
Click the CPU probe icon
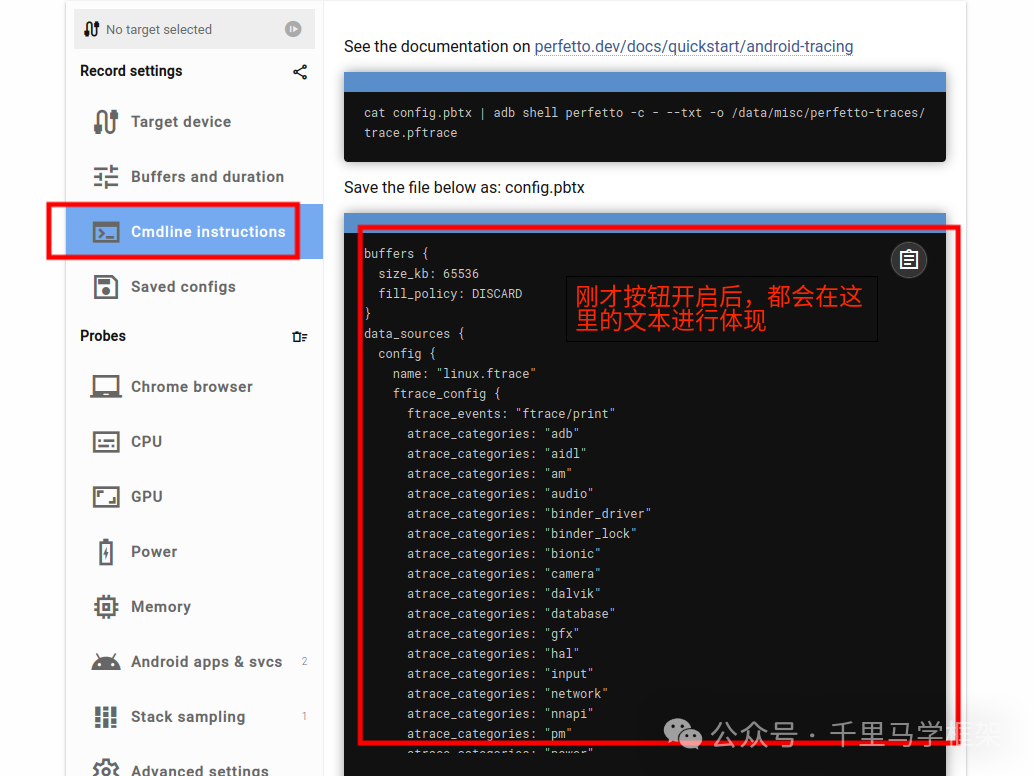point(106,442)
